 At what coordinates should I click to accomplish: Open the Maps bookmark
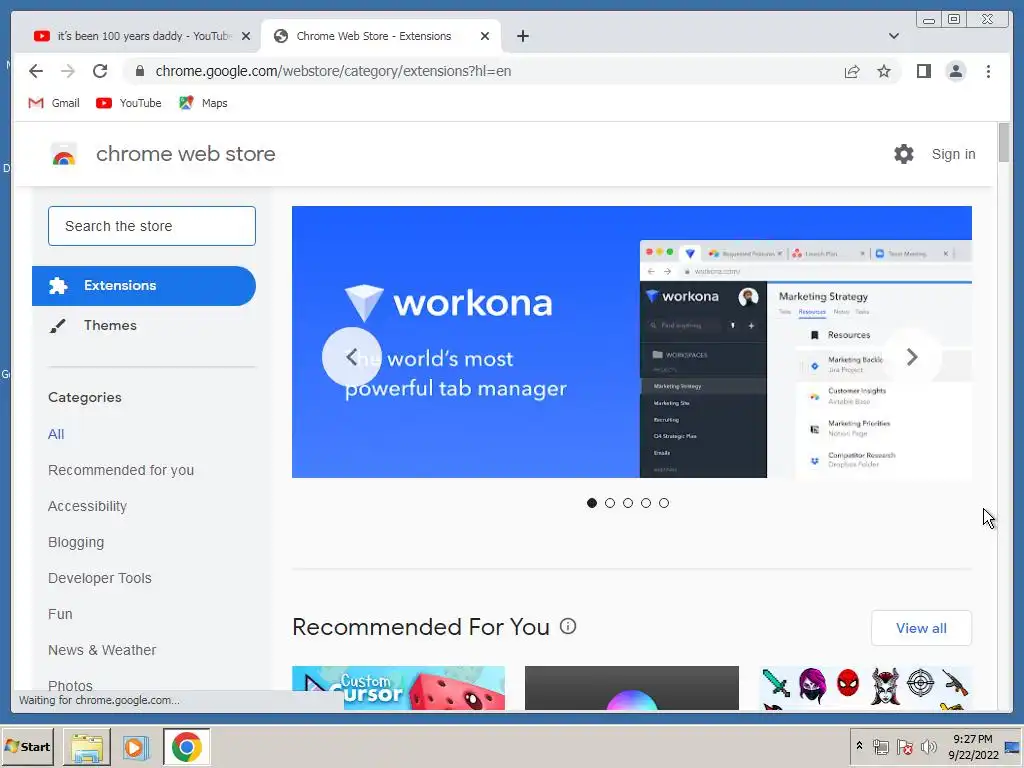click(203, 103)
